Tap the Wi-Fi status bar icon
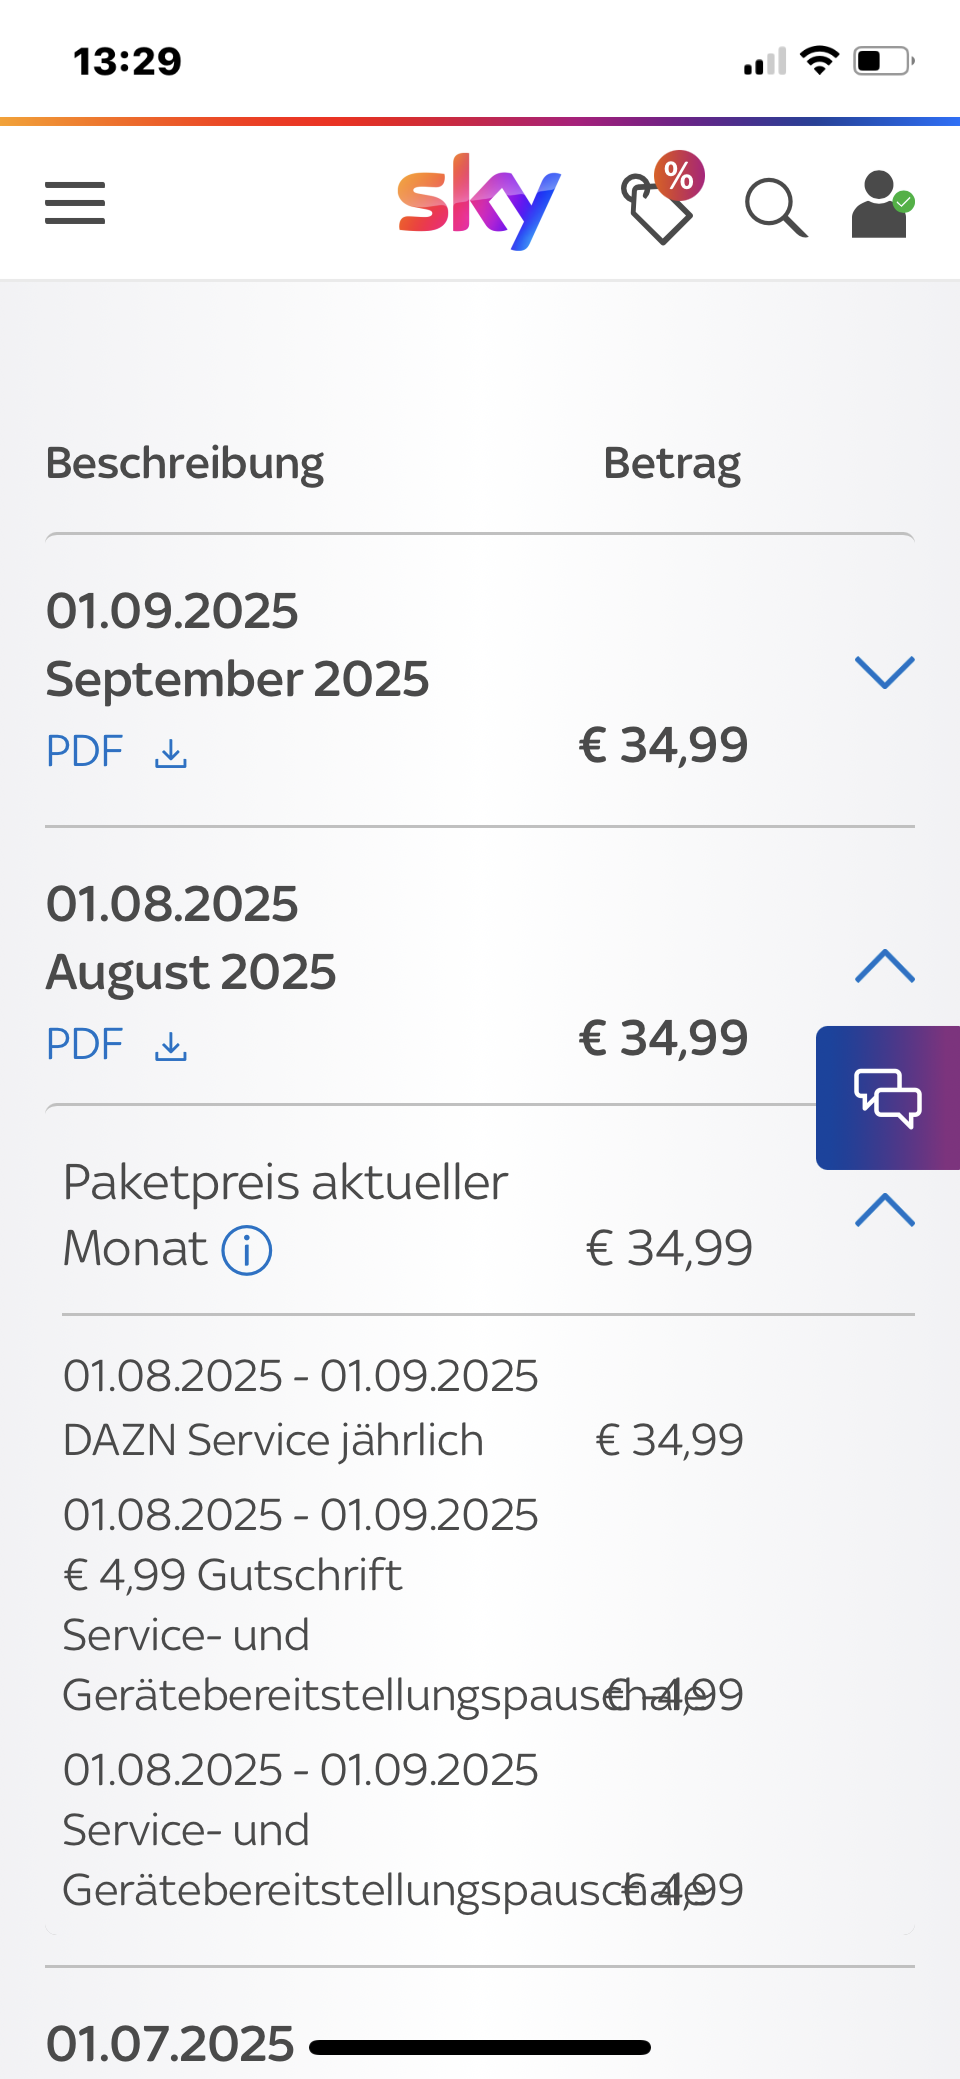Viewport: 960px width, 2079px height. click(820, 60)
